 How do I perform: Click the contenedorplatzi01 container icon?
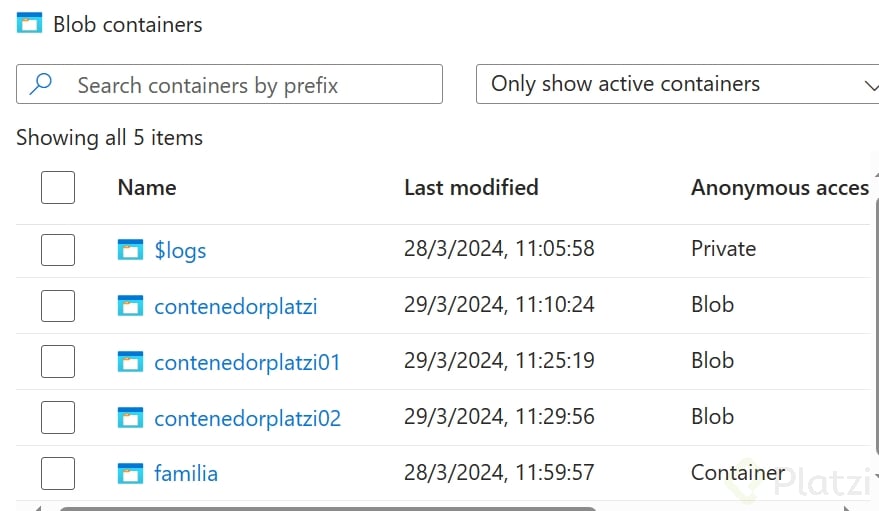tap(130, 361)
